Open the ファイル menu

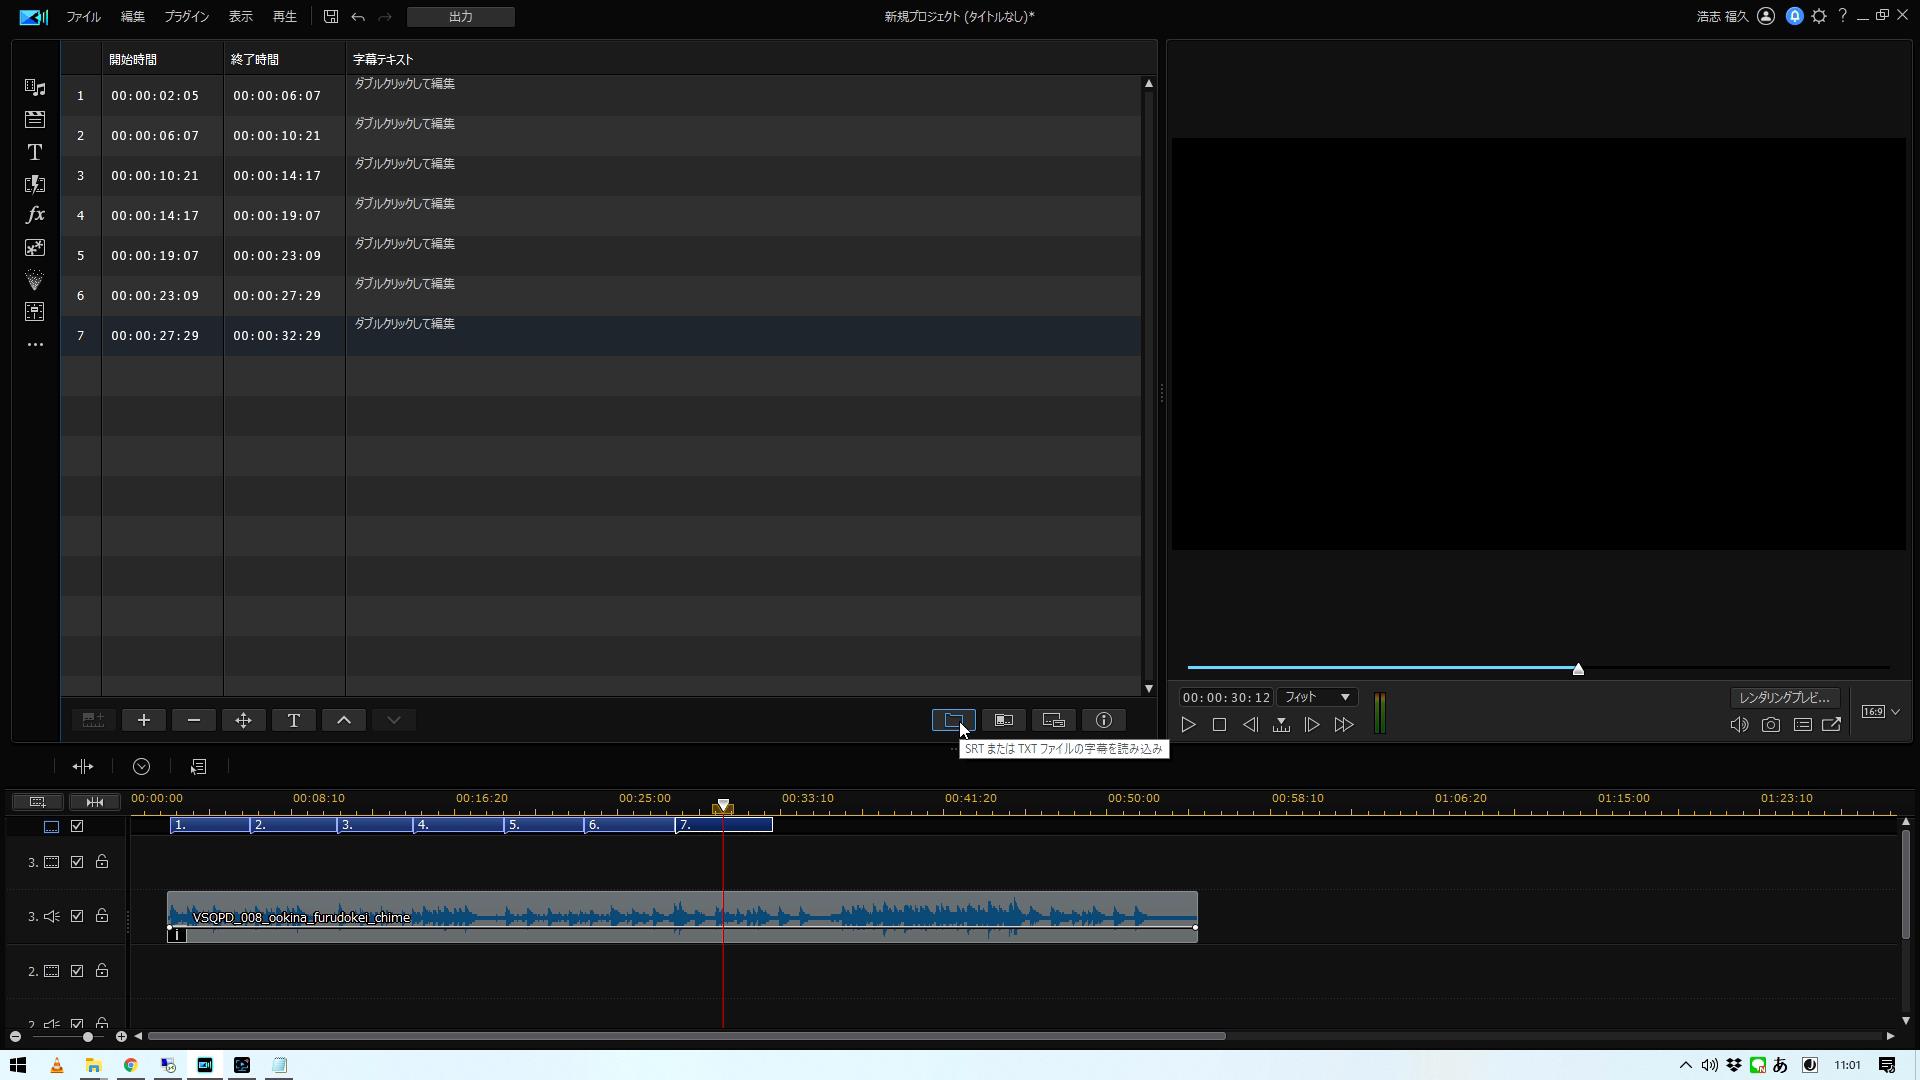tap(83, 17)
